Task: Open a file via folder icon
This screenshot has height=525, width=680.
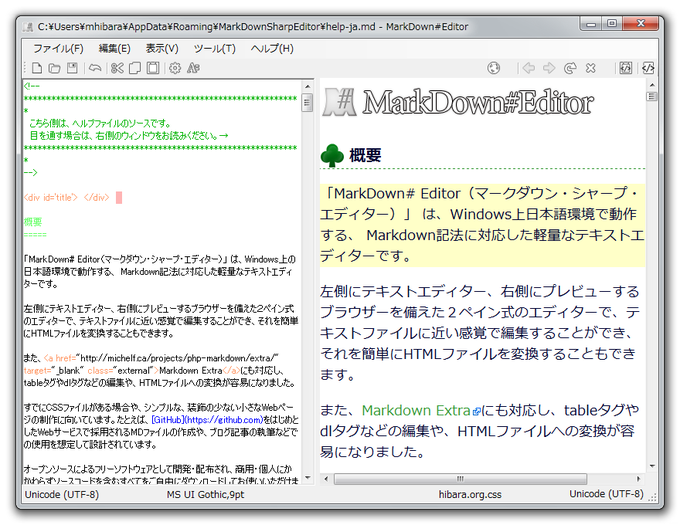Action: click(x=55, y=68)
